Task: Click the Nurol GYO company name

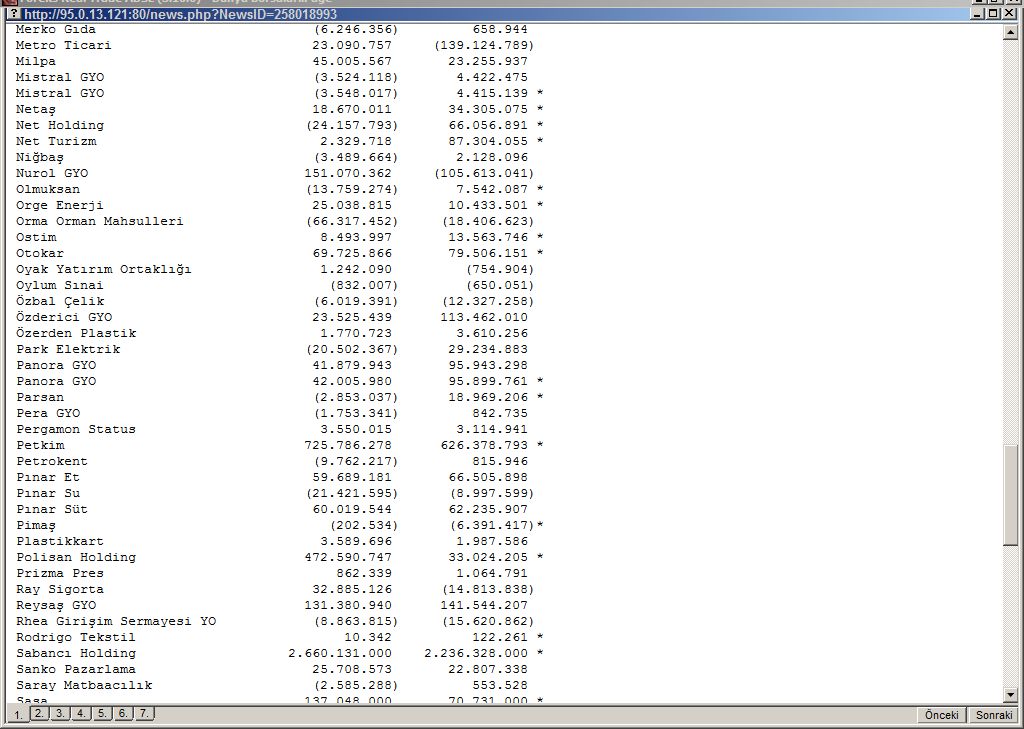Action: pyautogui.click(x=52, y=173)
